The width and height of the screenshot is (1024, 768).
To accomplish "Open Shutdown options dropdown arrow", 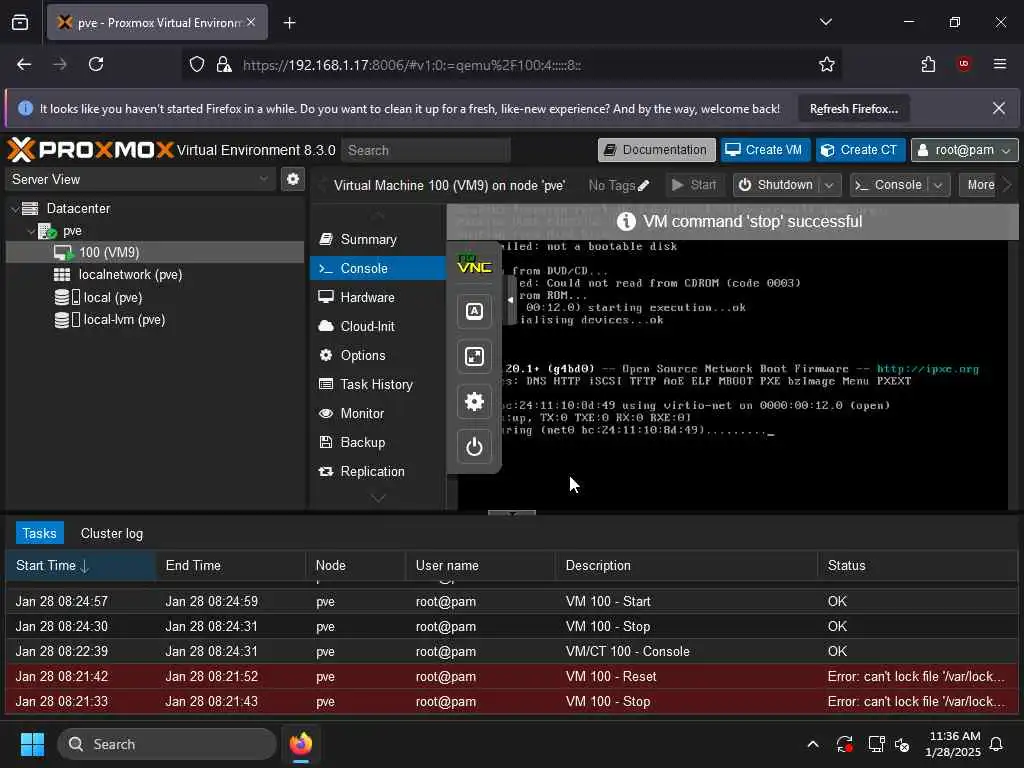I will 829,185.
